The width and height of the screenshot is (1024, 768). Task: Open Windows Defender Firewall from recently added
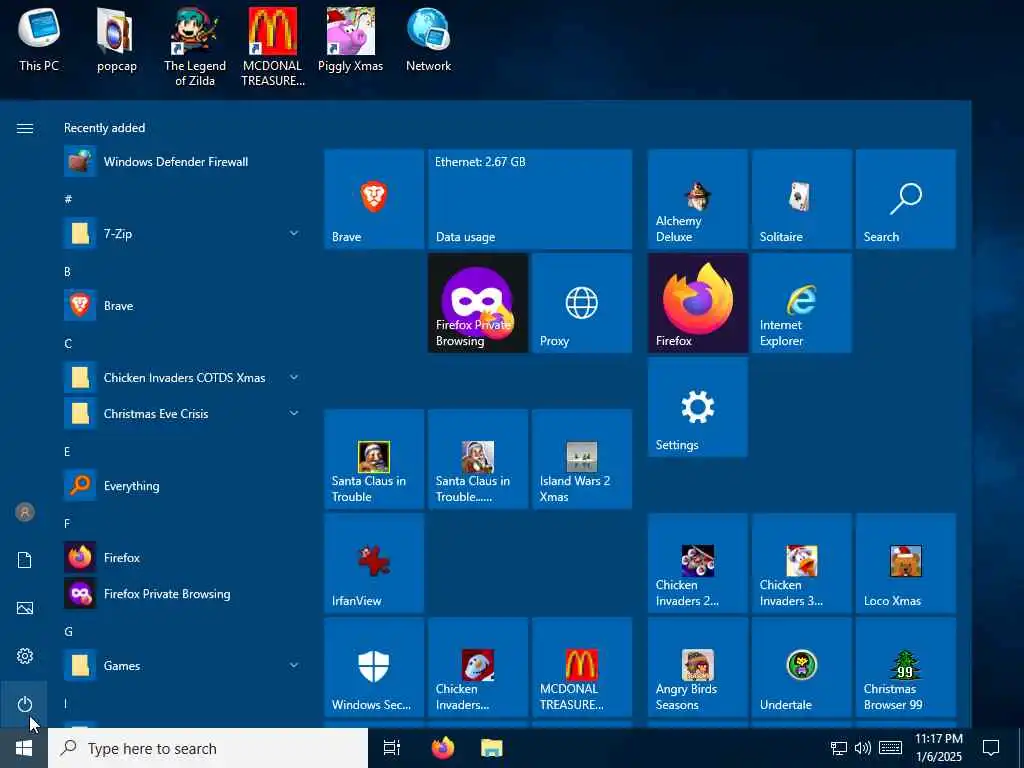[x=183, y=161]
